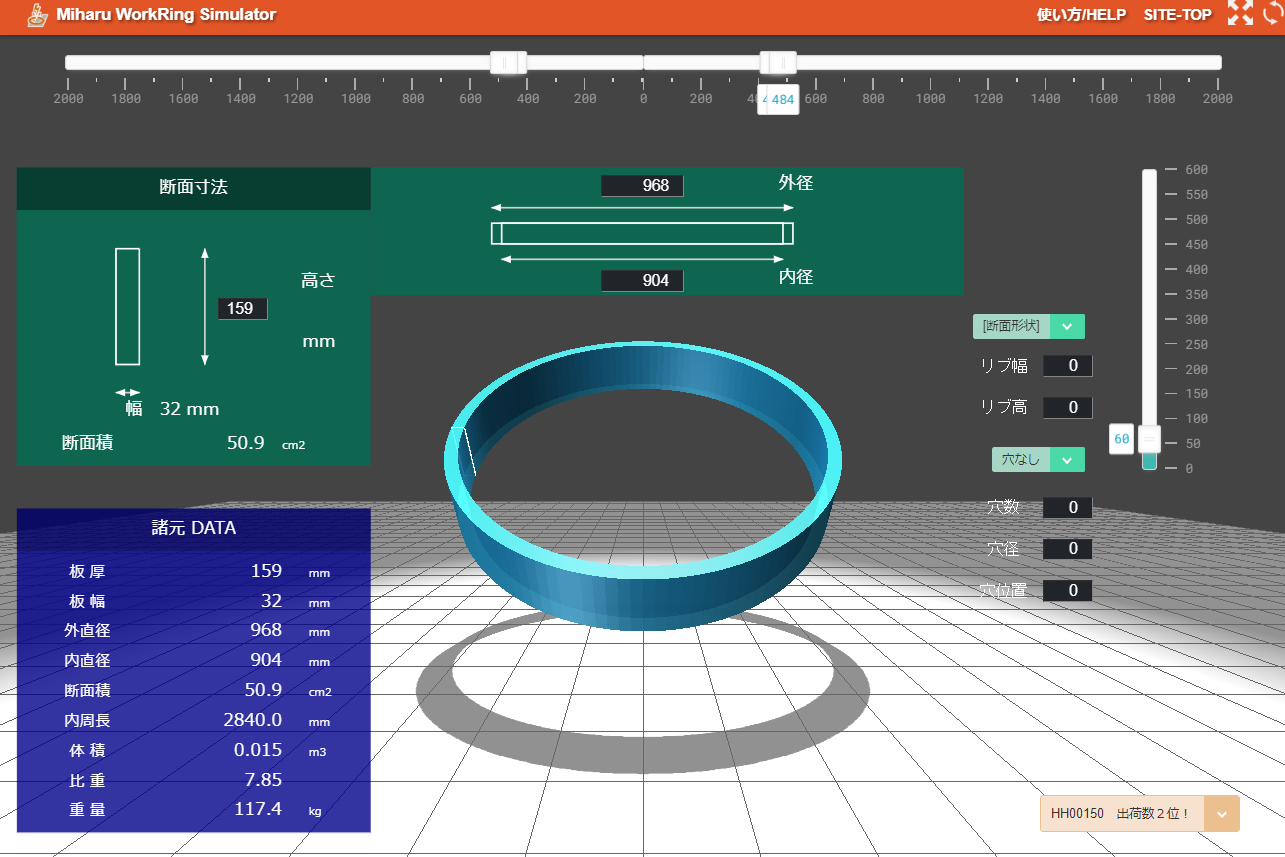The height and width of the screenshot is (857, 1285).
Task: Click the 体積 0.015 value
Action: tap(258, 750)
